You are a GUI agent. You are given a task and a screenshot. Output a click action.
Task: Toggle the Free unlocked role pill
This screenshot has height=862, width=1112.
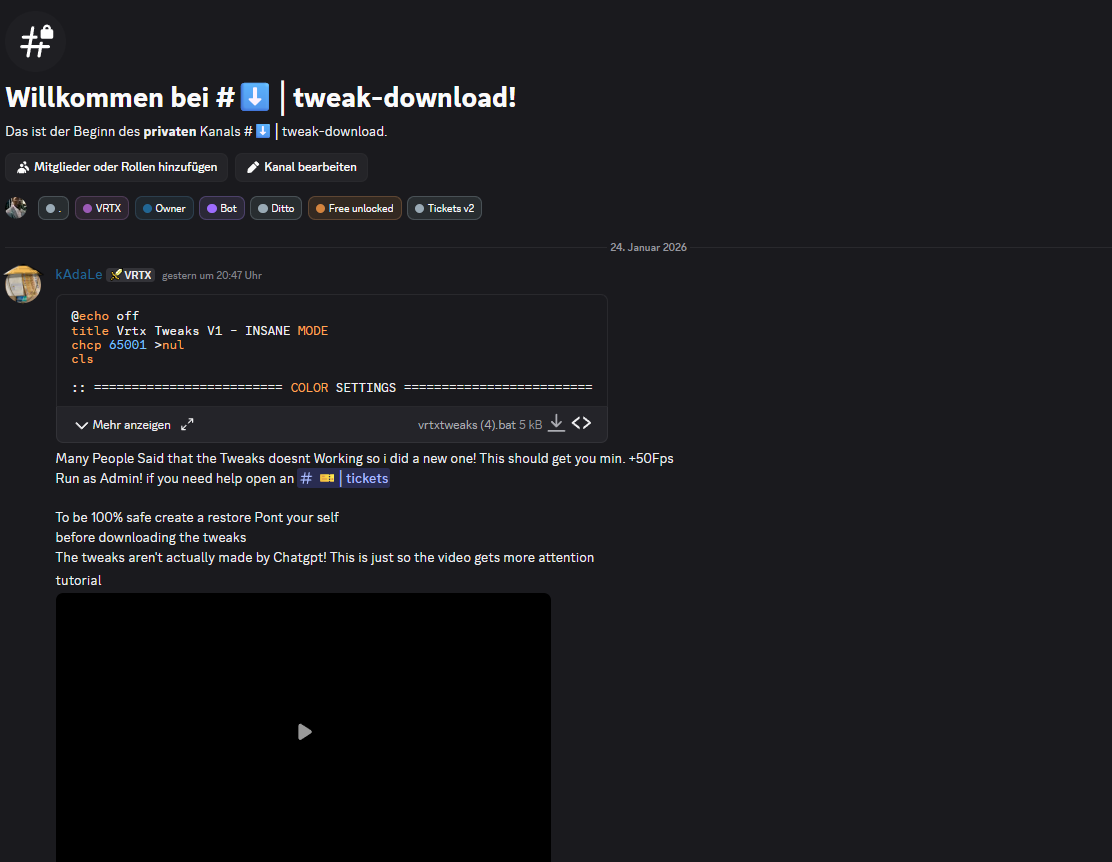coord(354,208)
